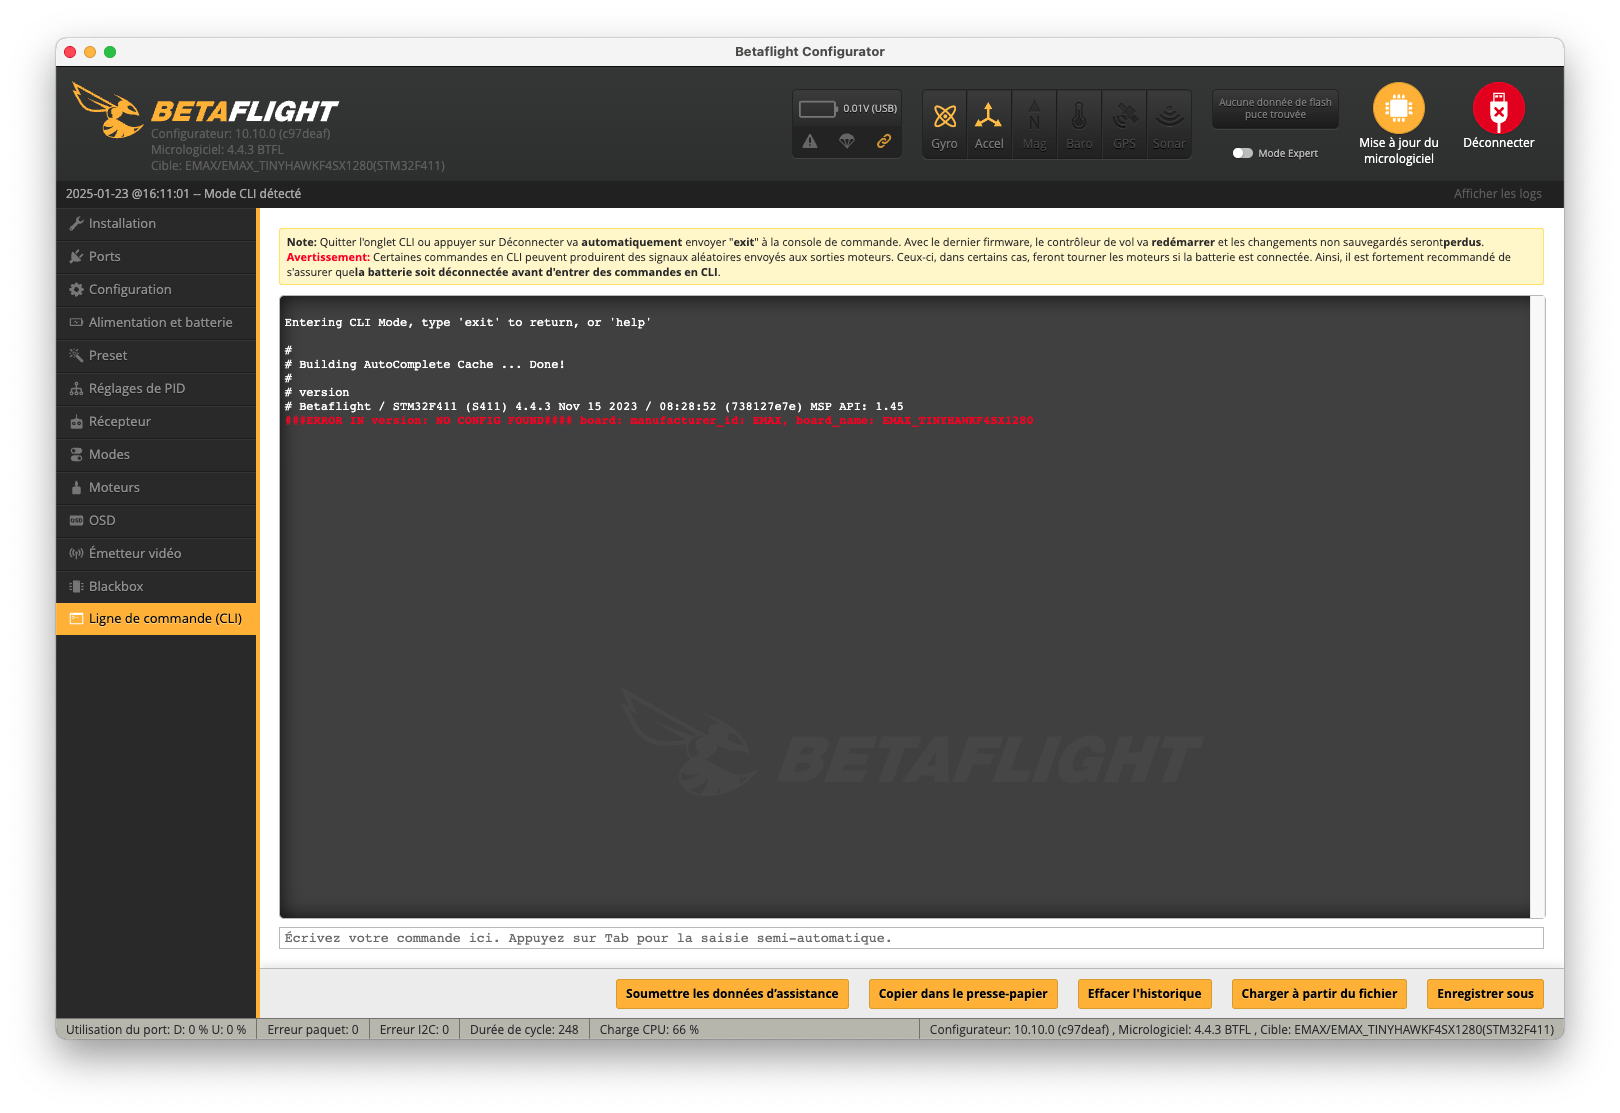Click the 'Aucune donnée de flash' dataflash box
This screenshot has height=1113, width=1620.
point(1275,109)
